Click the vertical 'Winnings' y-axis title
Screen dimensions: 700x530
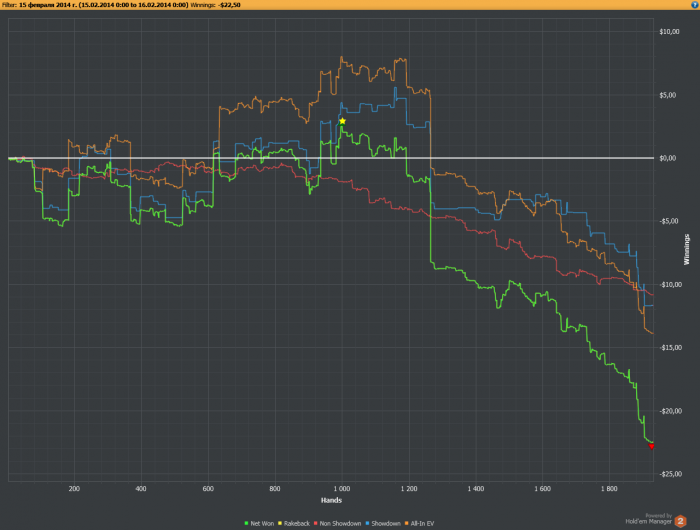687,250
